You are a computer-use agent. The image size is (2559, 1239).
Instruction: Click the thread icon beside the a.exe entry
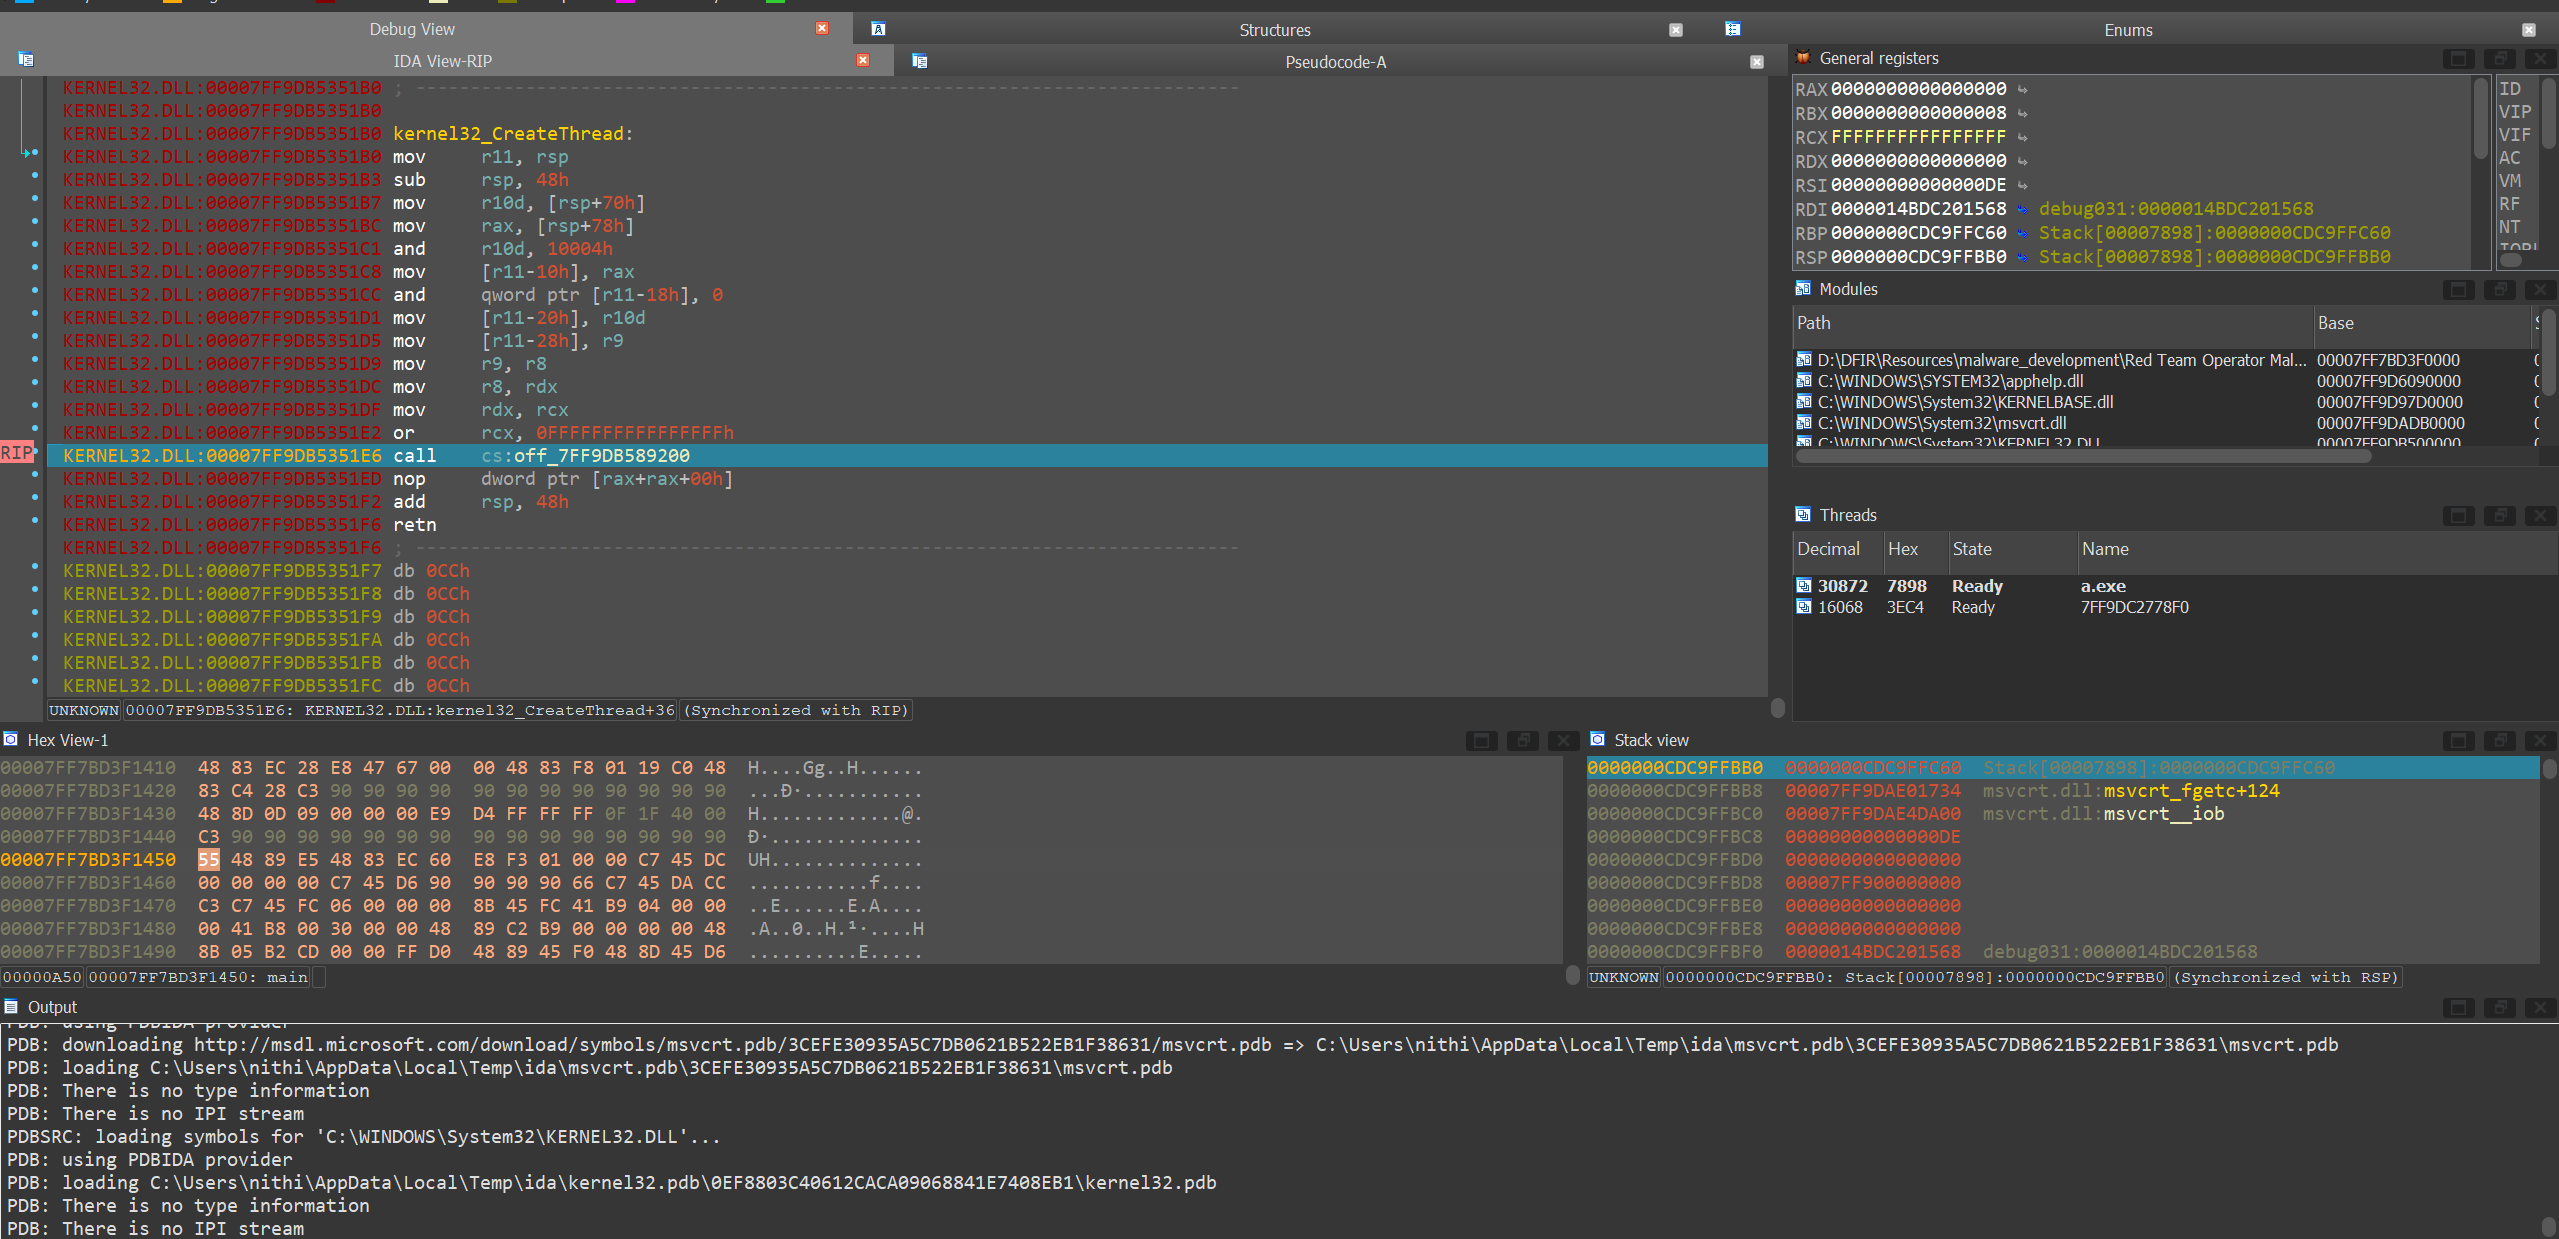coord(1804,585)
